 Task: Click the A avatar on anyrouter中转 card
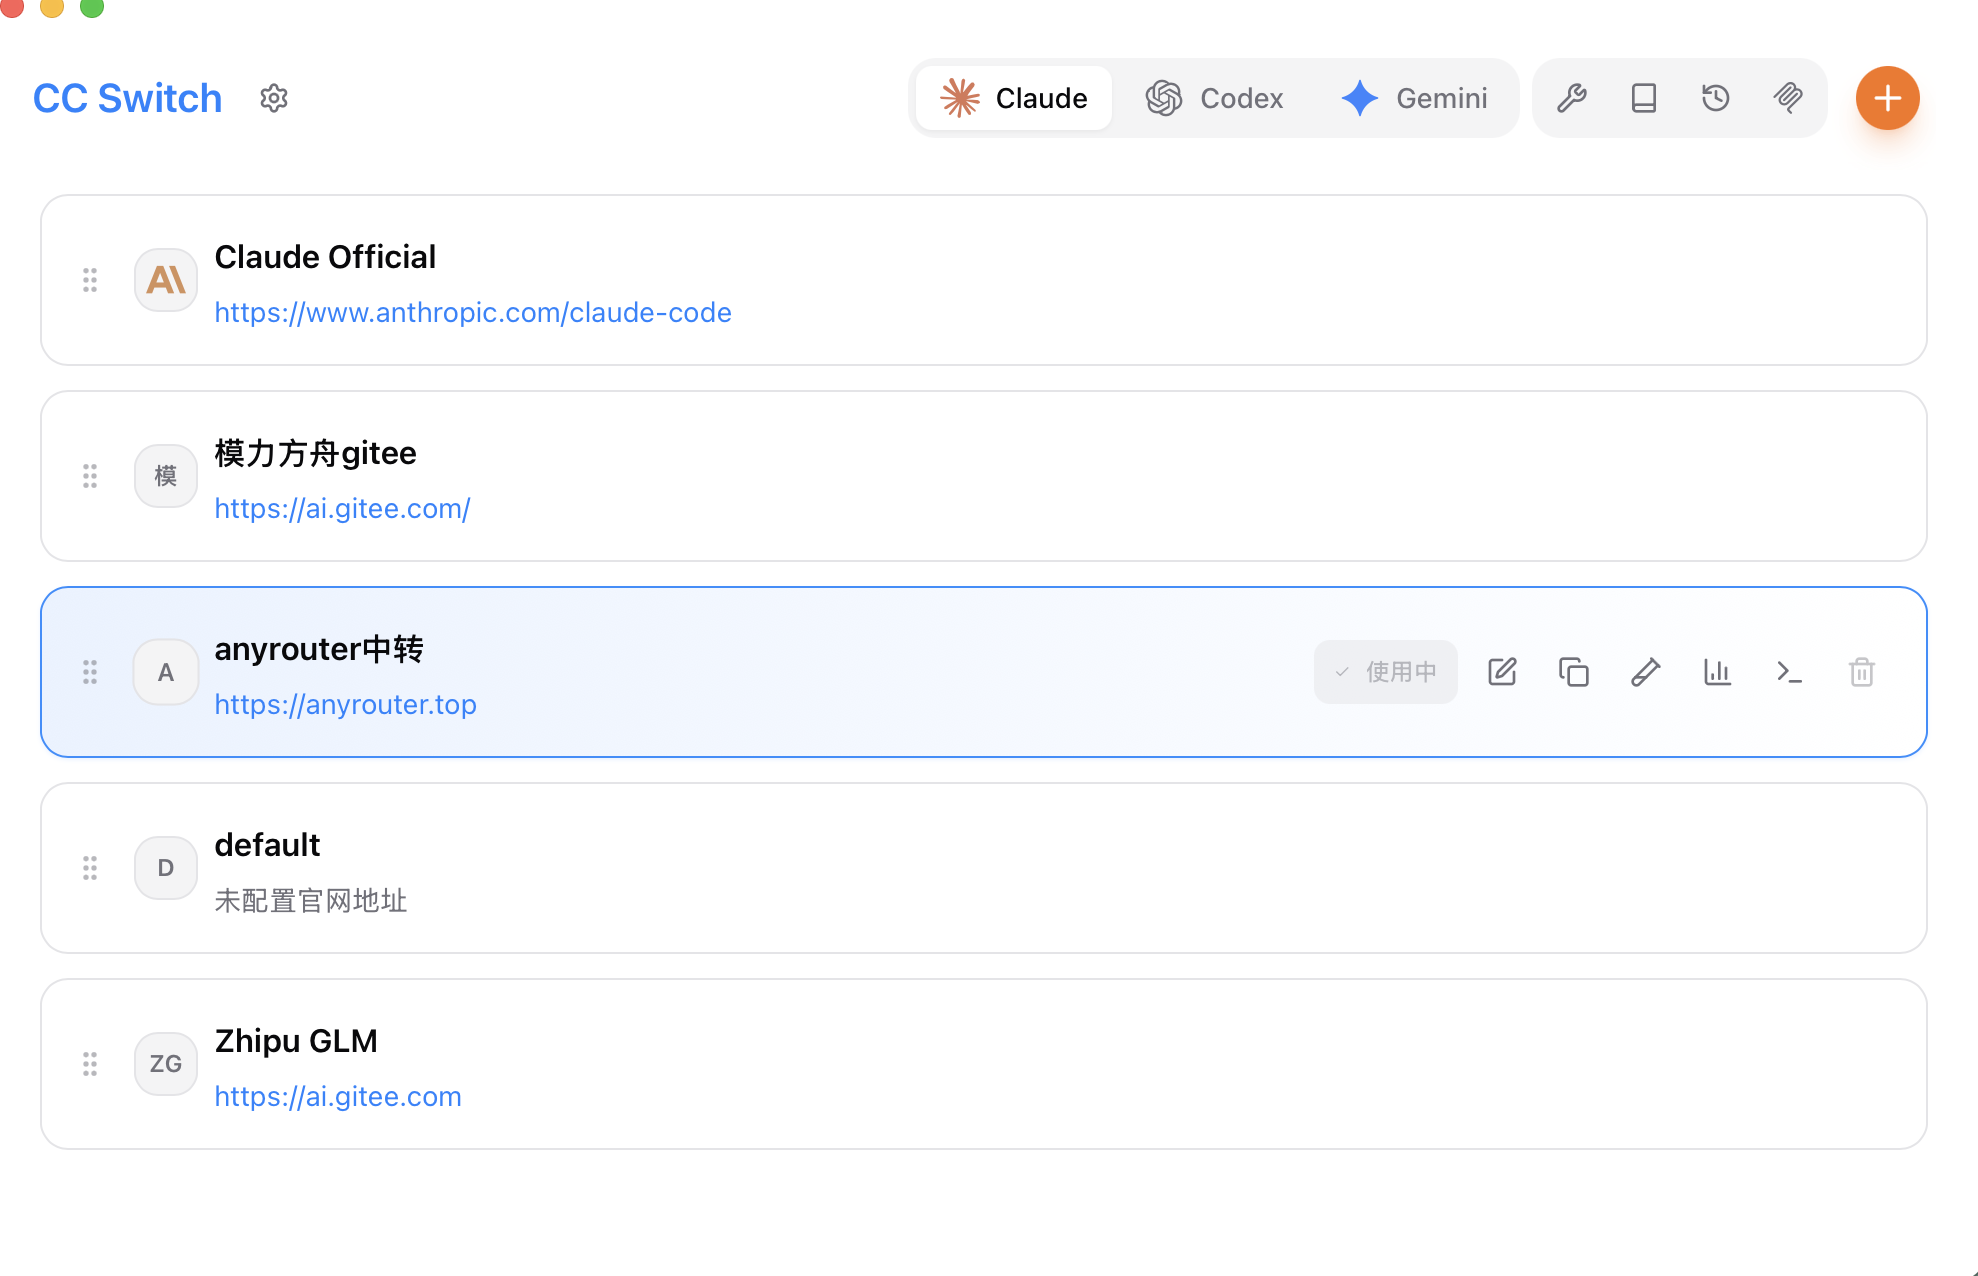point(166,672)
